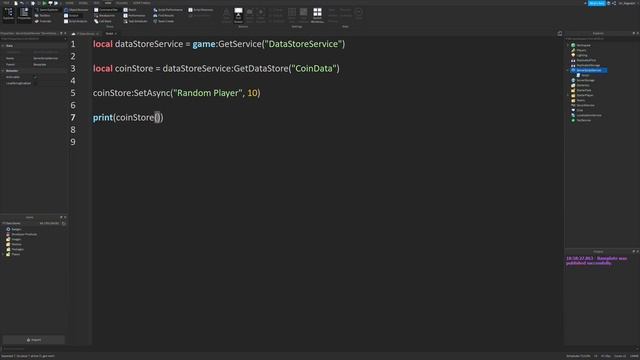Open the Packages folder in Game panel

tap(15, 249)
